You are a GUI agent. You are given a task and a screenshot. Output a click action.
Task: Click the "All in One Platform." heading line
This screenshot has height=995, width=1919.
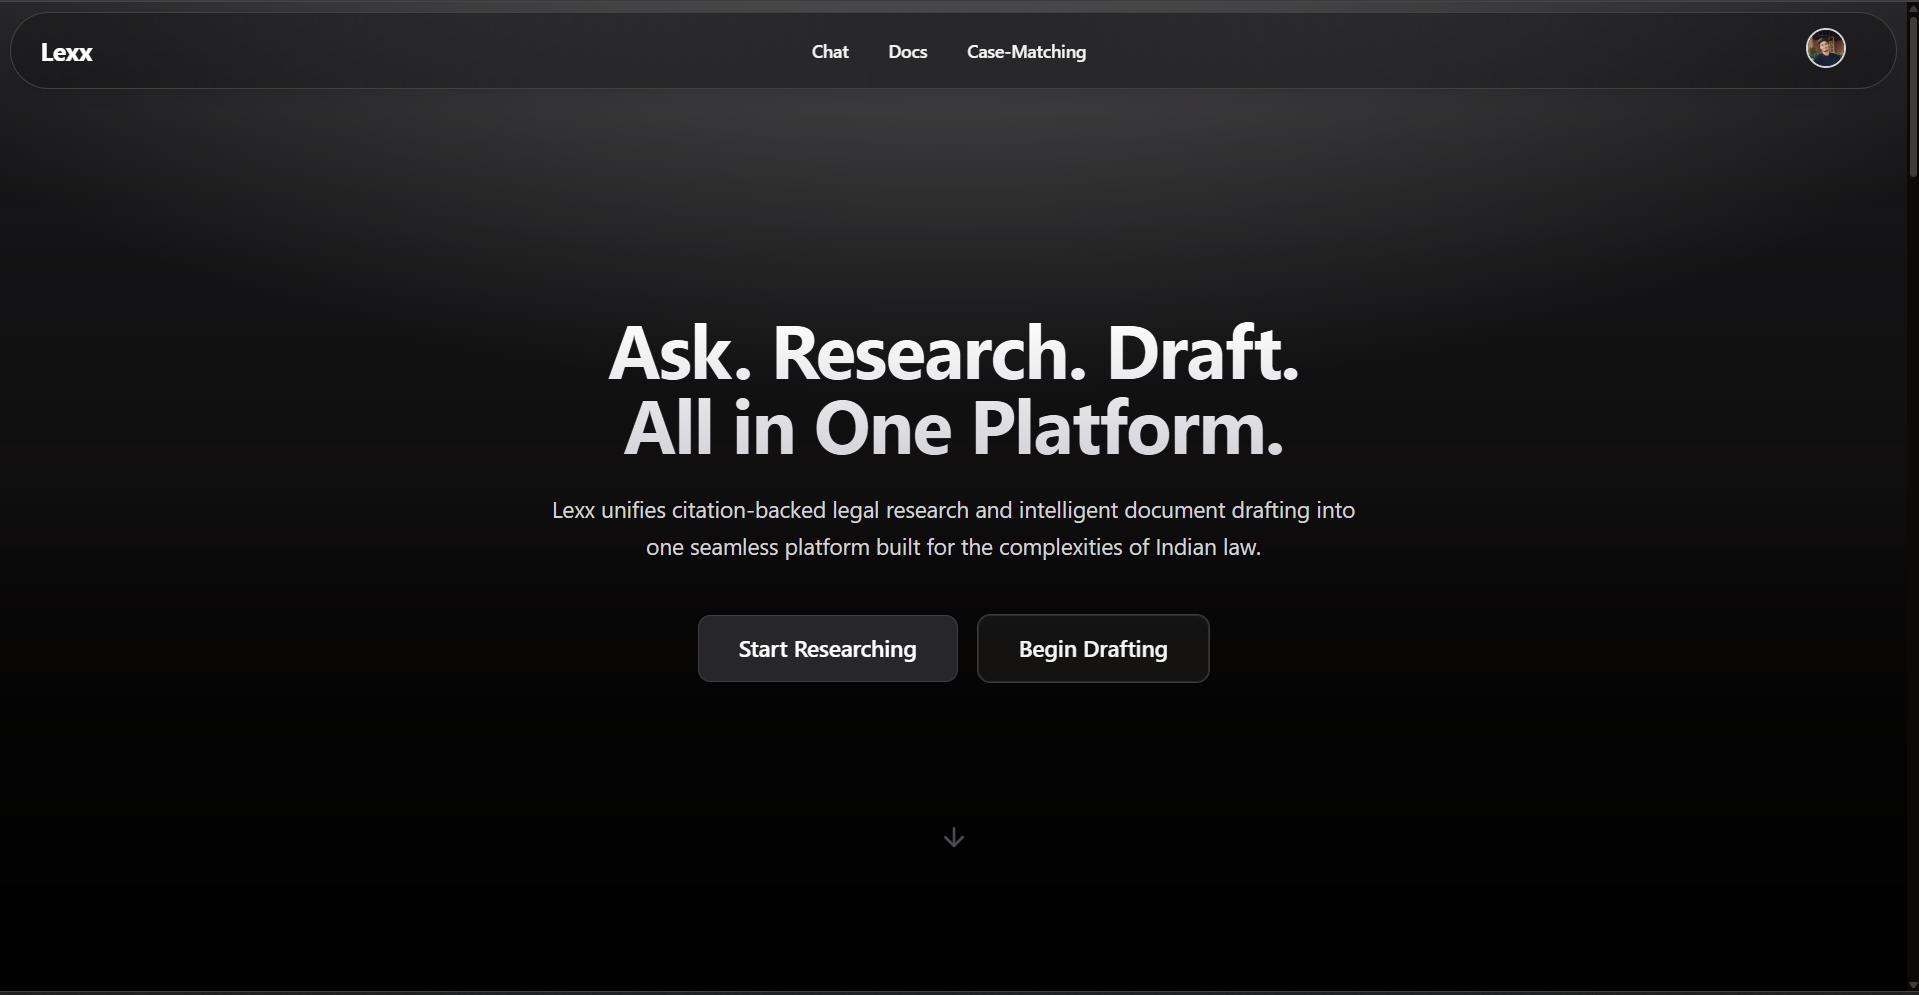pos(953,429)
